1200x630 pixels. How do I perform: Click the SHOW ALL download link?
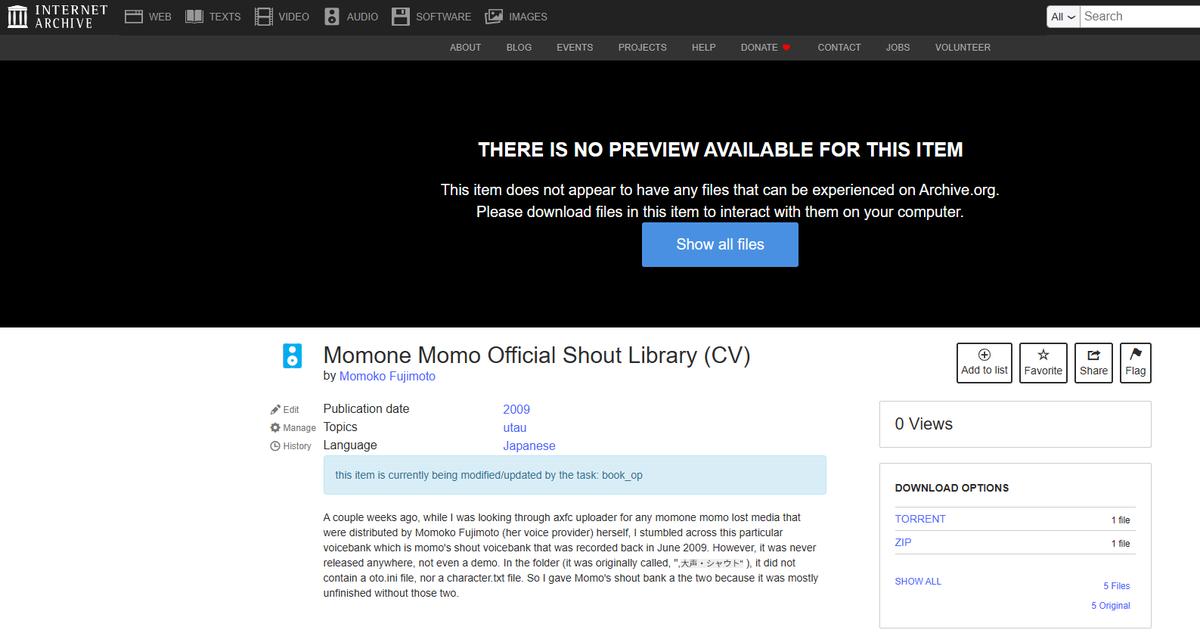coord(918,581)
